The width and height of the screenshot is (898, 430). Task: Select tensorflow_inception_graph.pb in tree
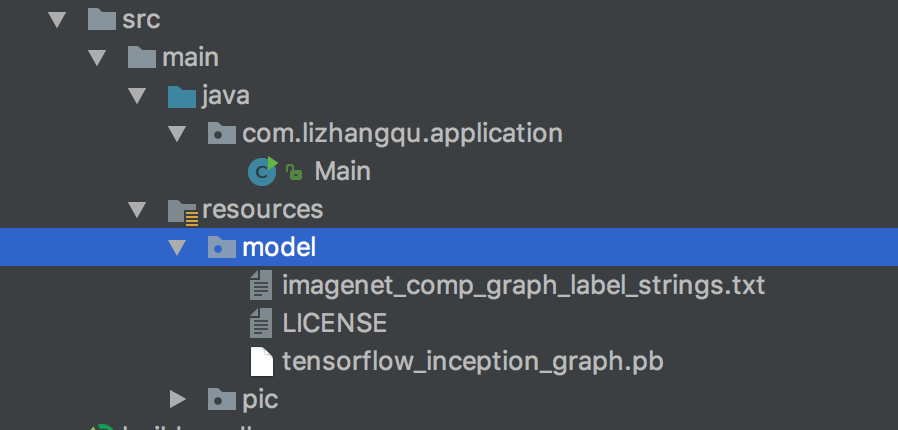pyautogui.click(x=473, y=361)
